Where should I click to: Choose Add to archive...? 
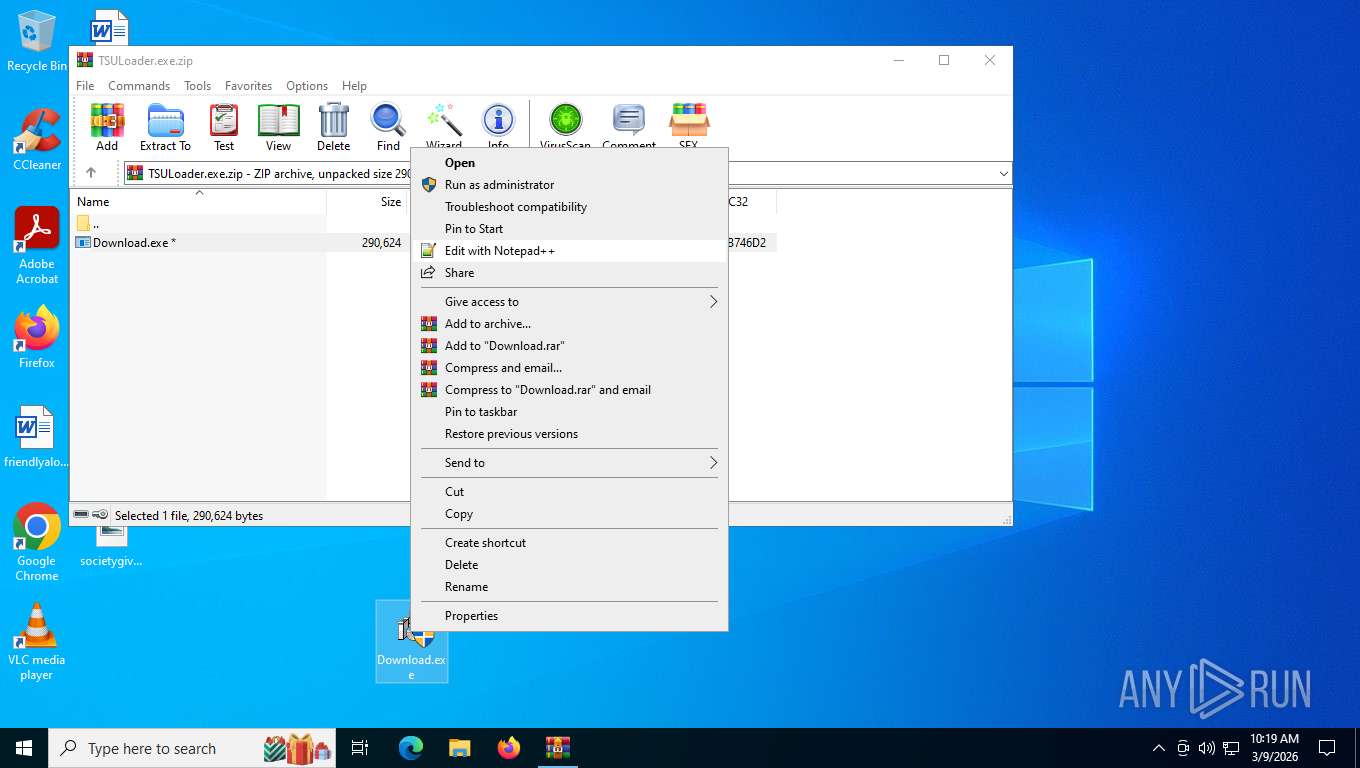click(x=569, y=324)
